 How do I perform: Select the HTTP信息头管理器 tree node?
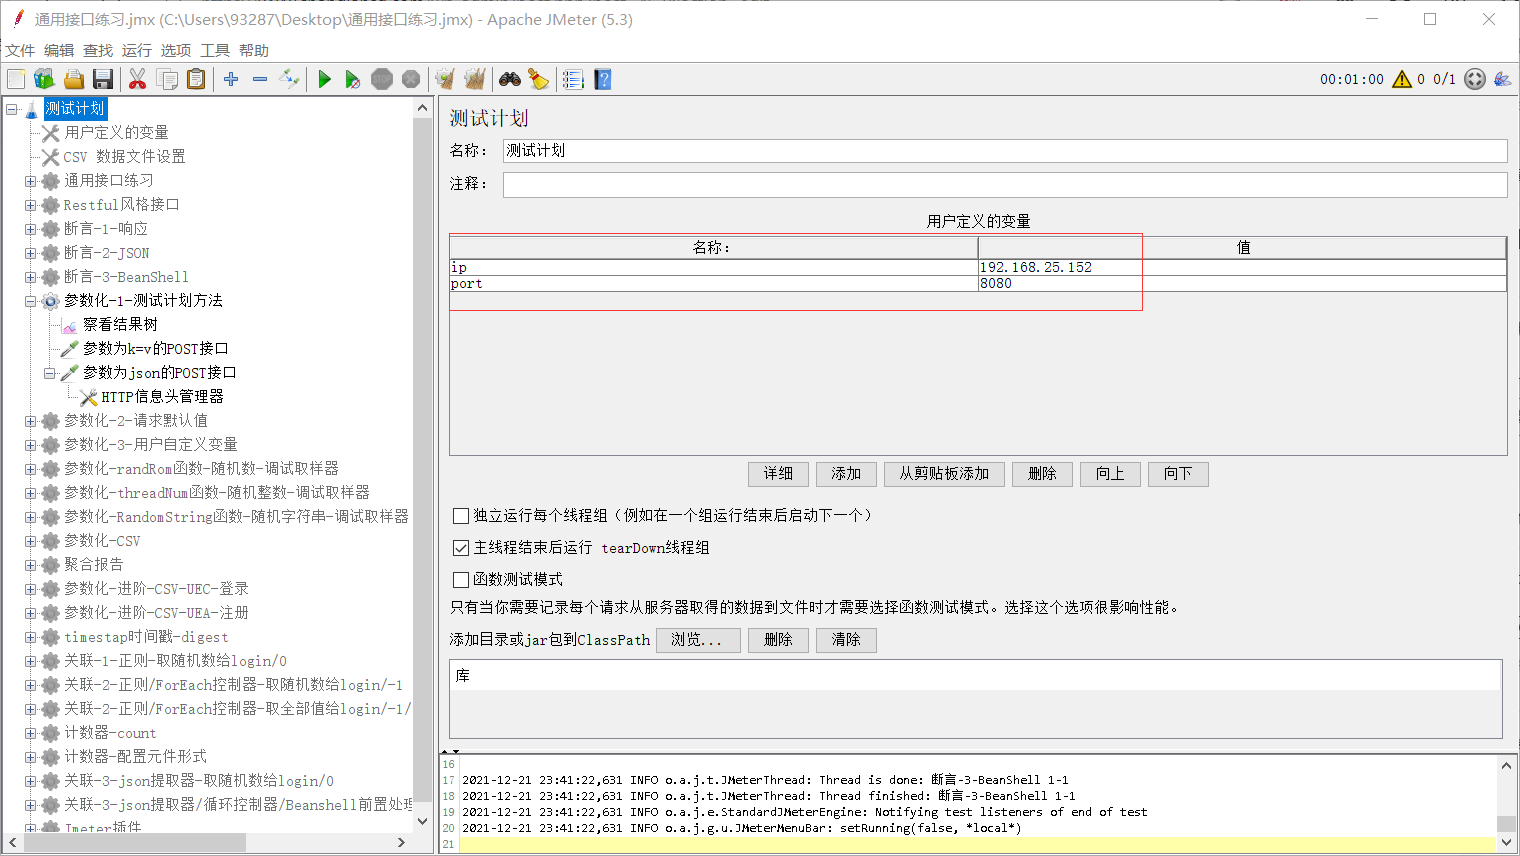[162, 397]
